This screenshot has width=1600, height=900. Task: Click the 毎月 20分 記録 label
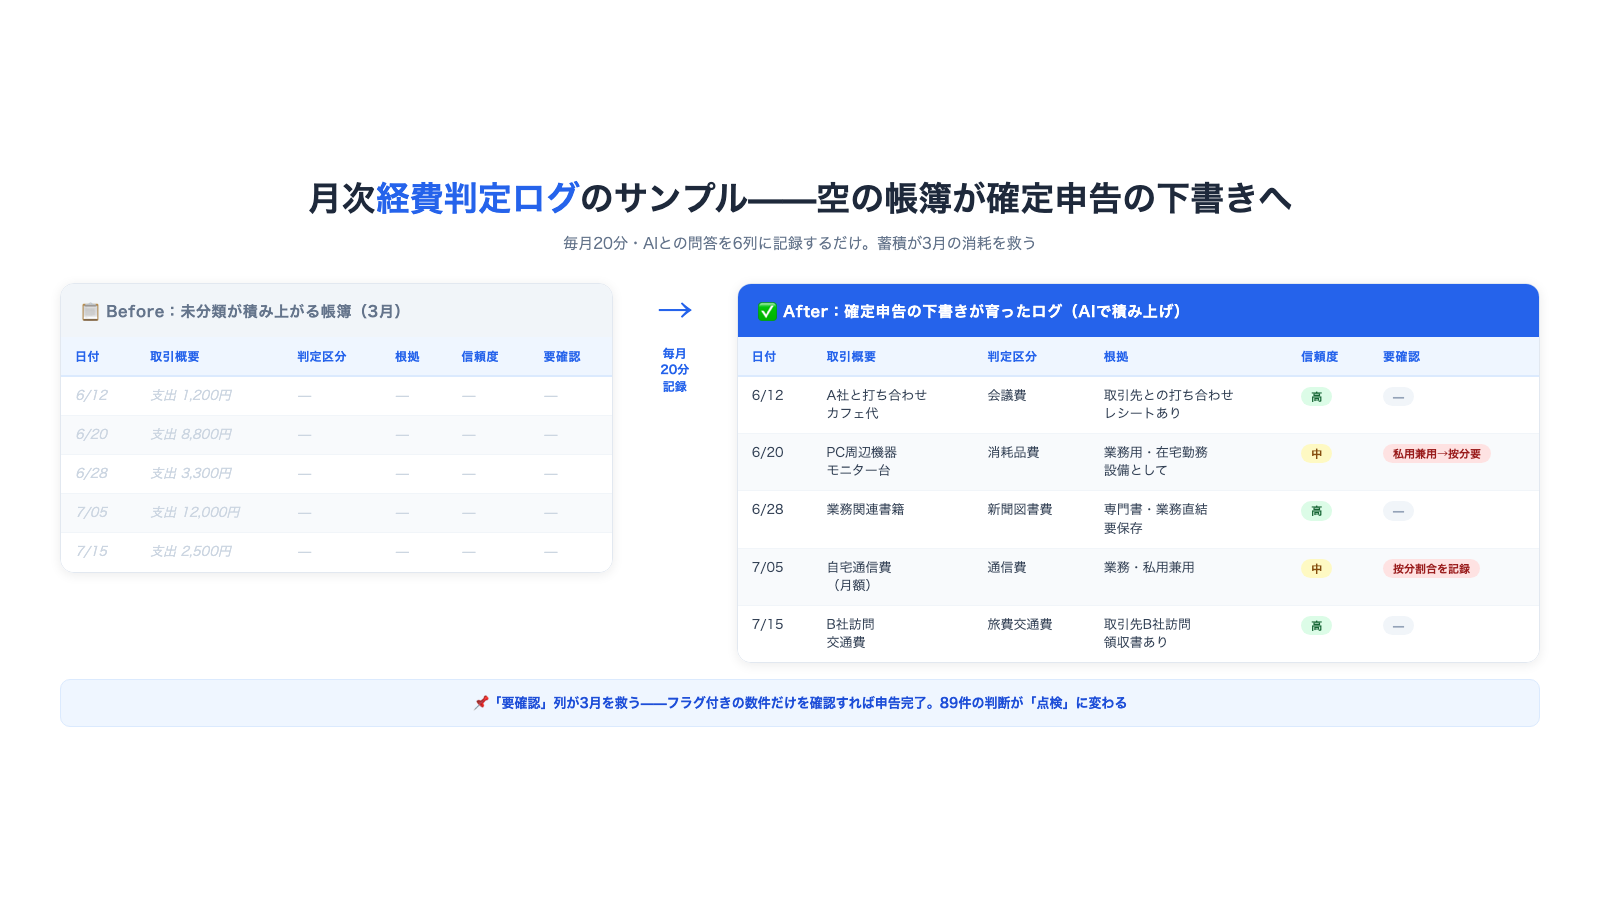click(x=675, y=370)
